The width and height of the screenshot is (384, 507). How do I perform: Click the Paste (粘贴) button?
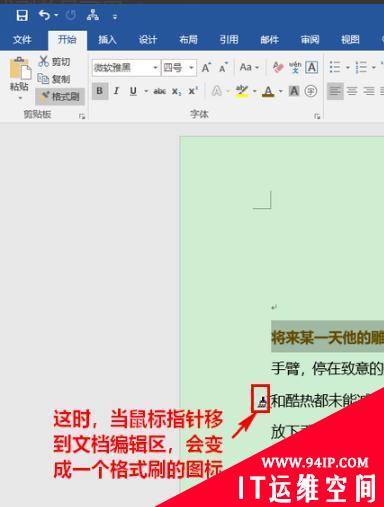pos(19,79)
